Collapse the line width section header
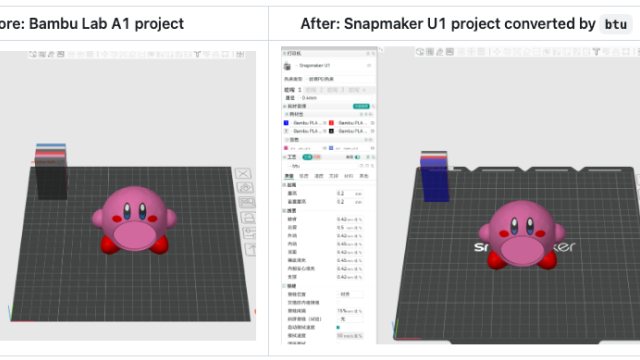 click(x=290, y=211)
